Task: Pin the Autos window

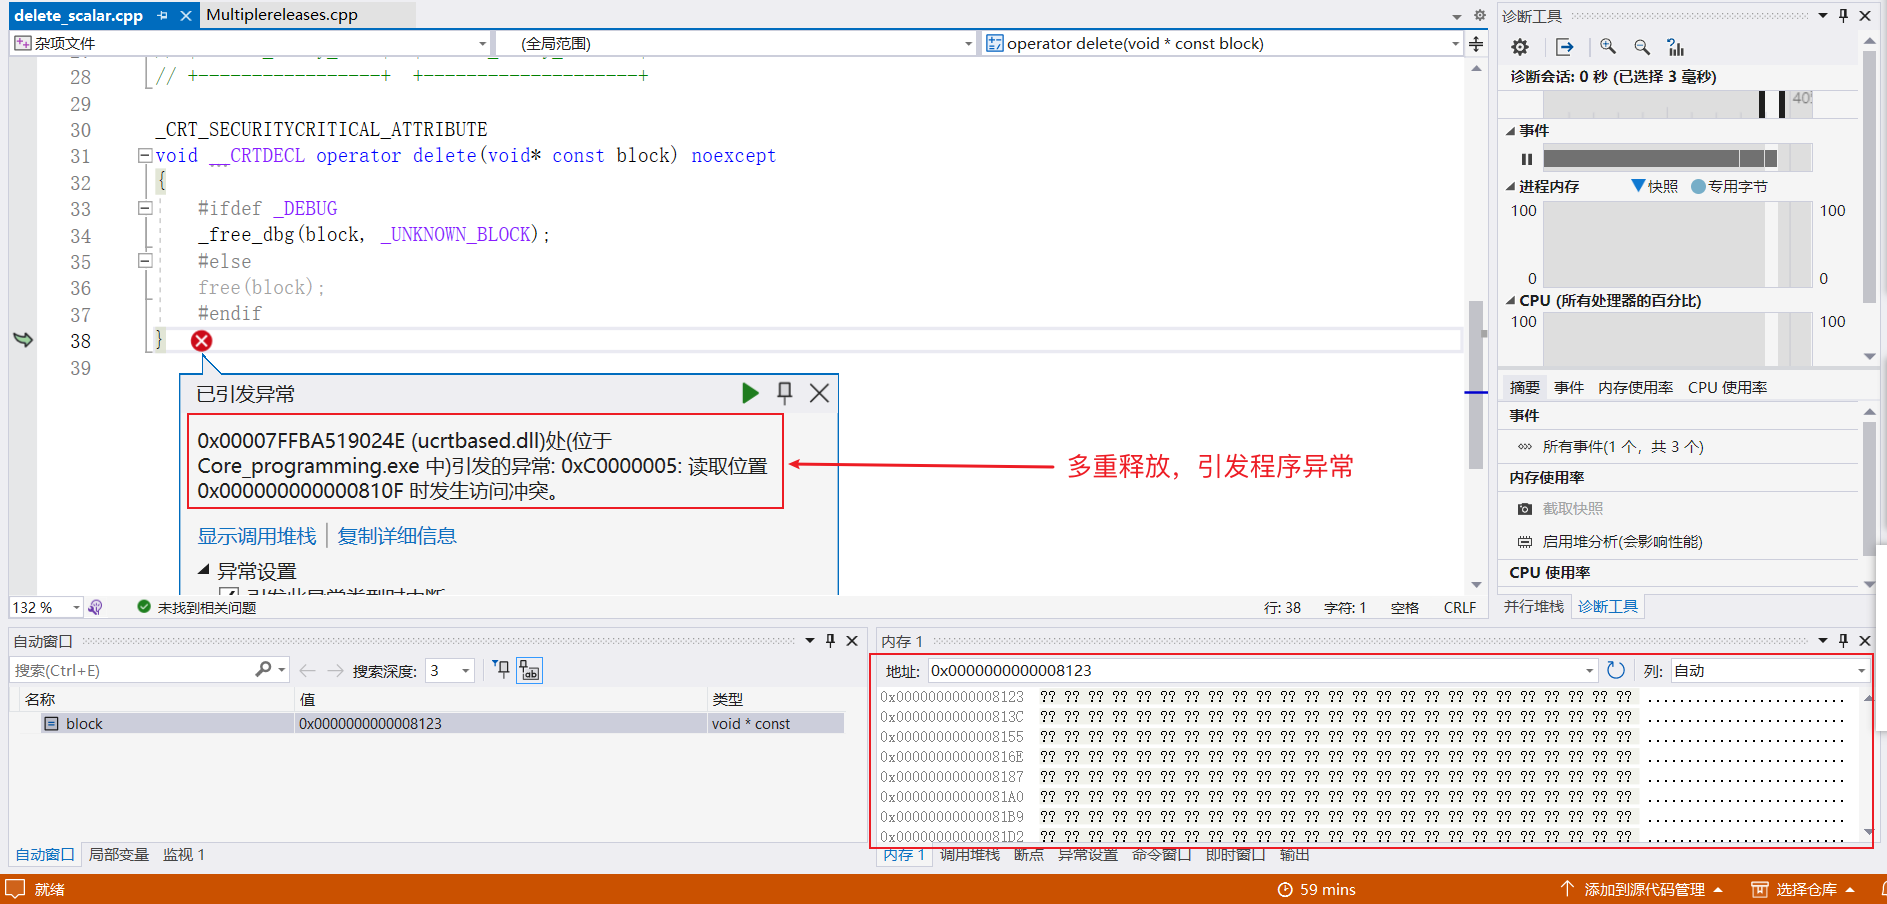Action: (x=830, y=640)
